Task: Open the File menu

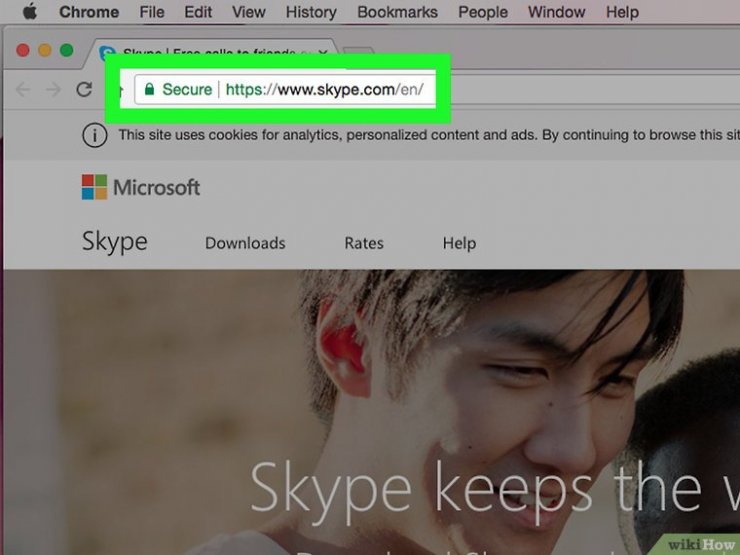Action: click(151, 12)
